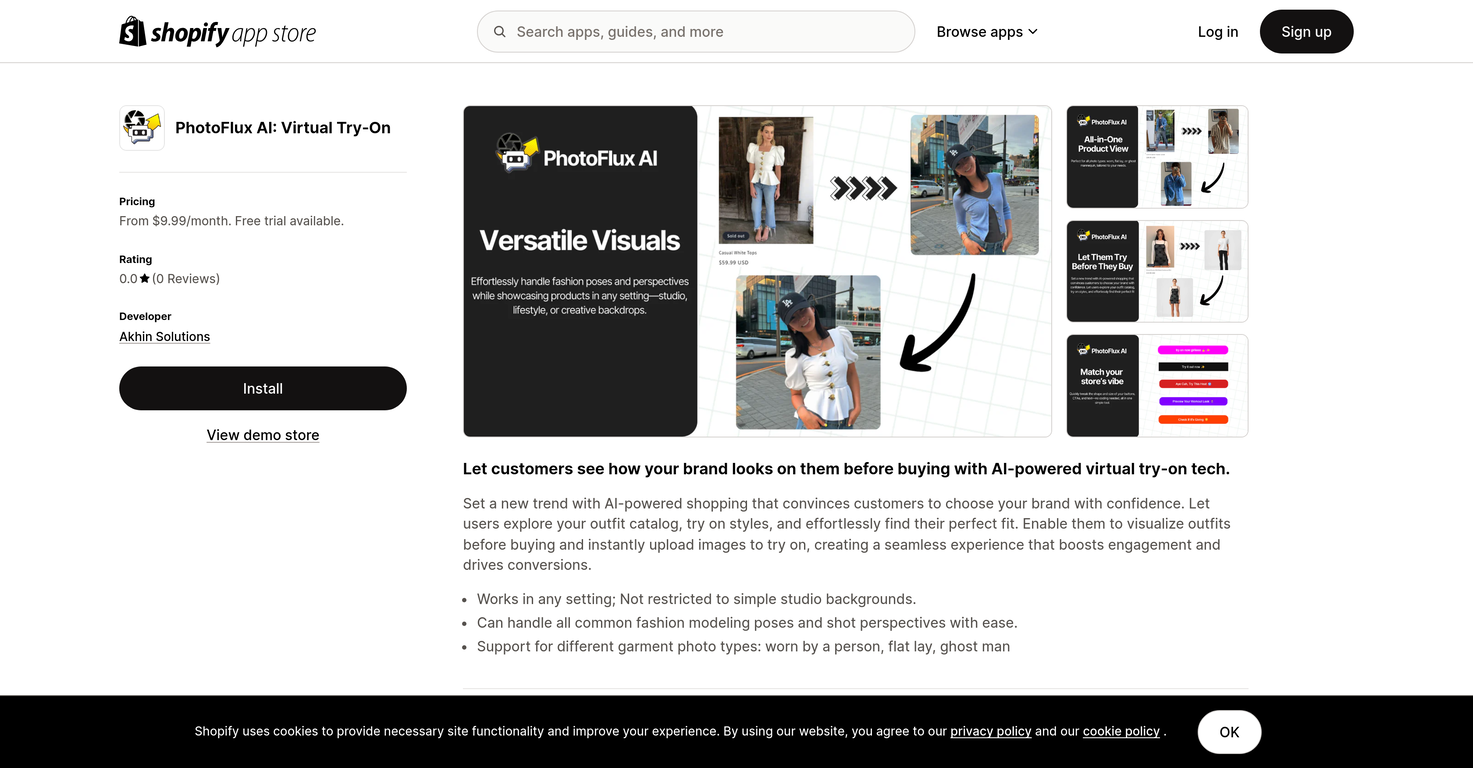Click the PhotoFlux AI: Virtual Try-On title
The image size is (1473, 768).
click(283, 128)
